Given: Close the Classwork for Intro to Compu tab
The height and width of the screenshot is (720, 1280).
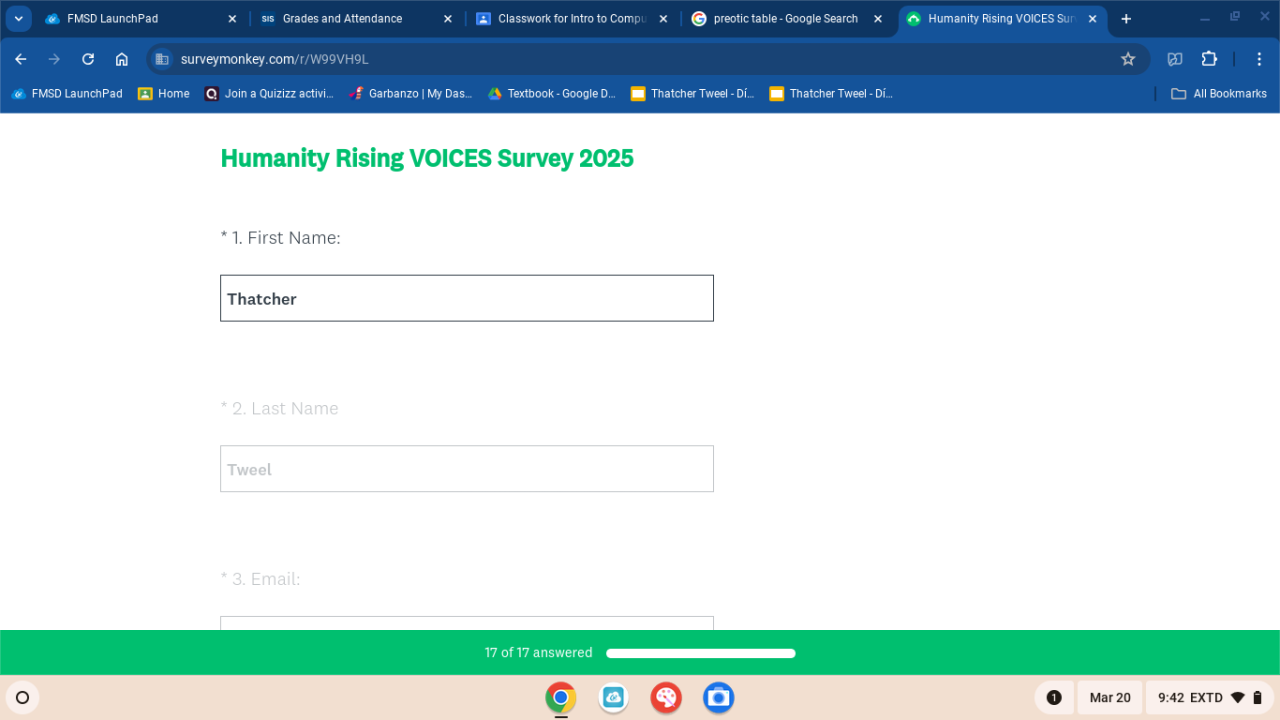Looking at the screenshot, I should point(663,19).
